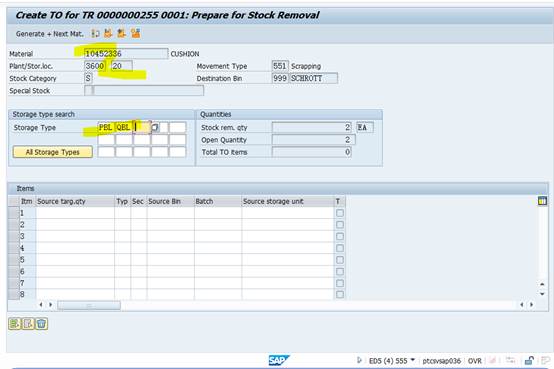554x369 pixels.
Task: Click Movement Type field 551
Action: [280, 66]
